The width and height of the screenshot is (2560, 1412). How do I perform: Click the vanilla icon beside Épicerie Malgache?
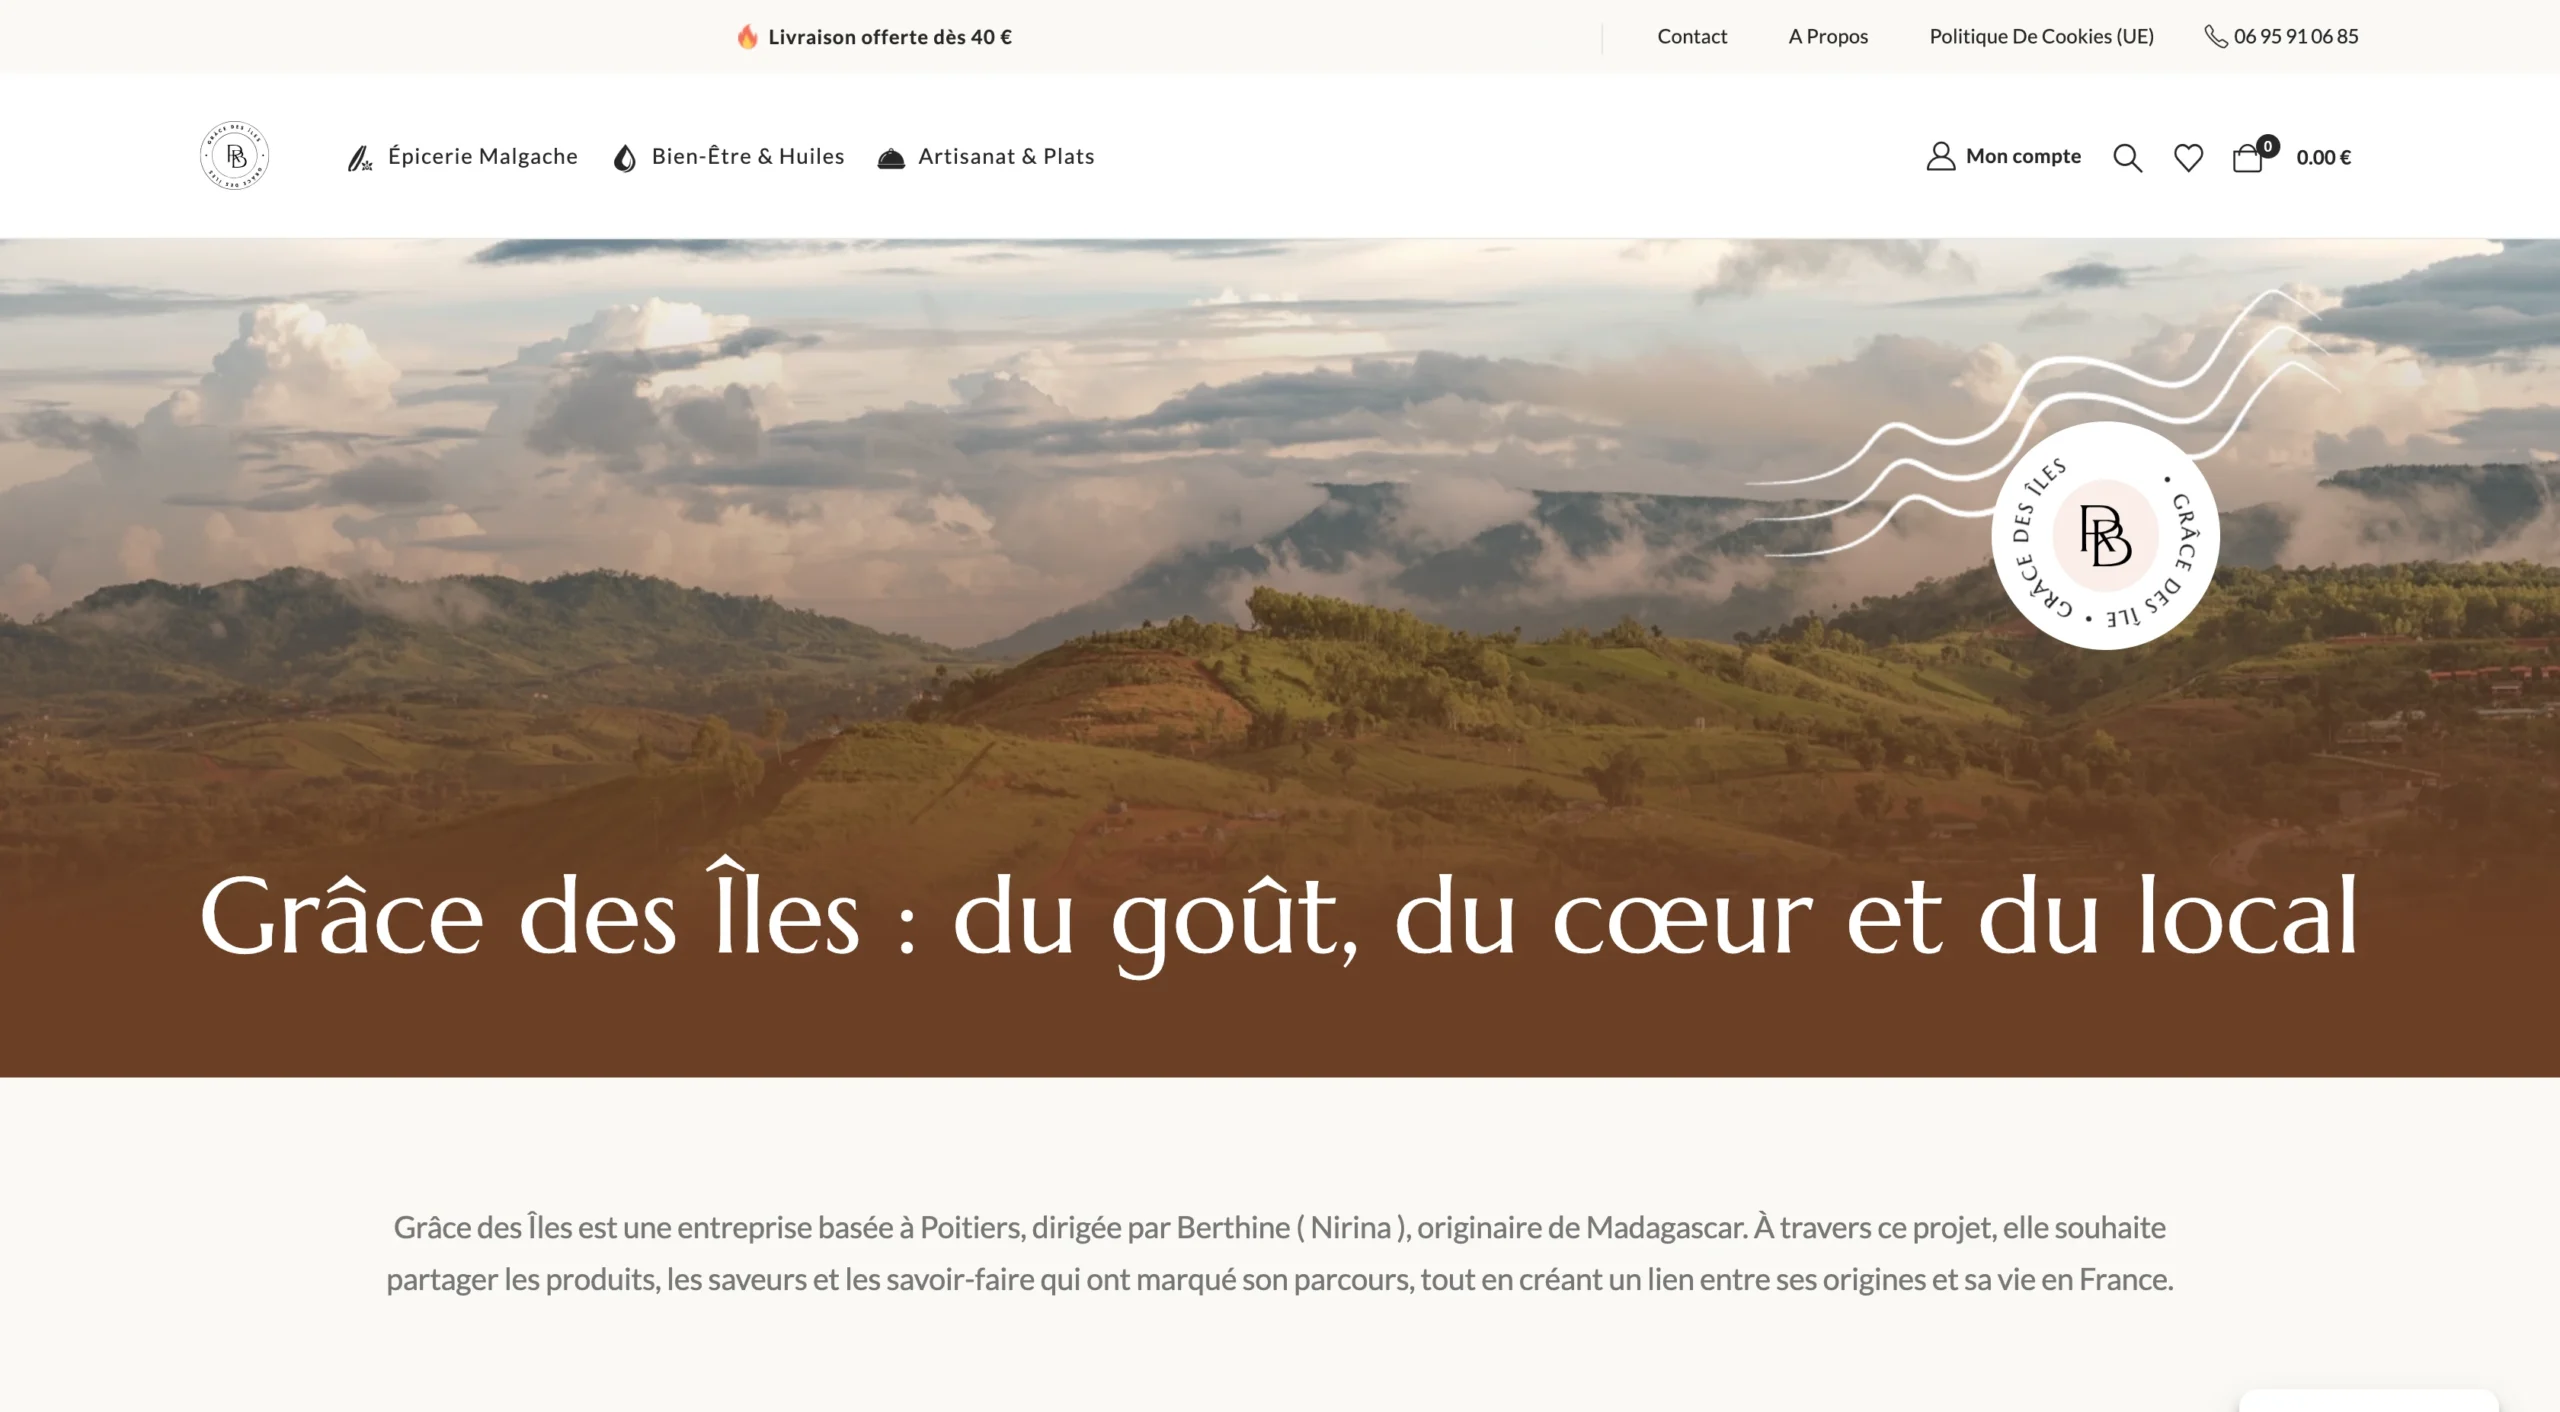[x=359, y=158]
